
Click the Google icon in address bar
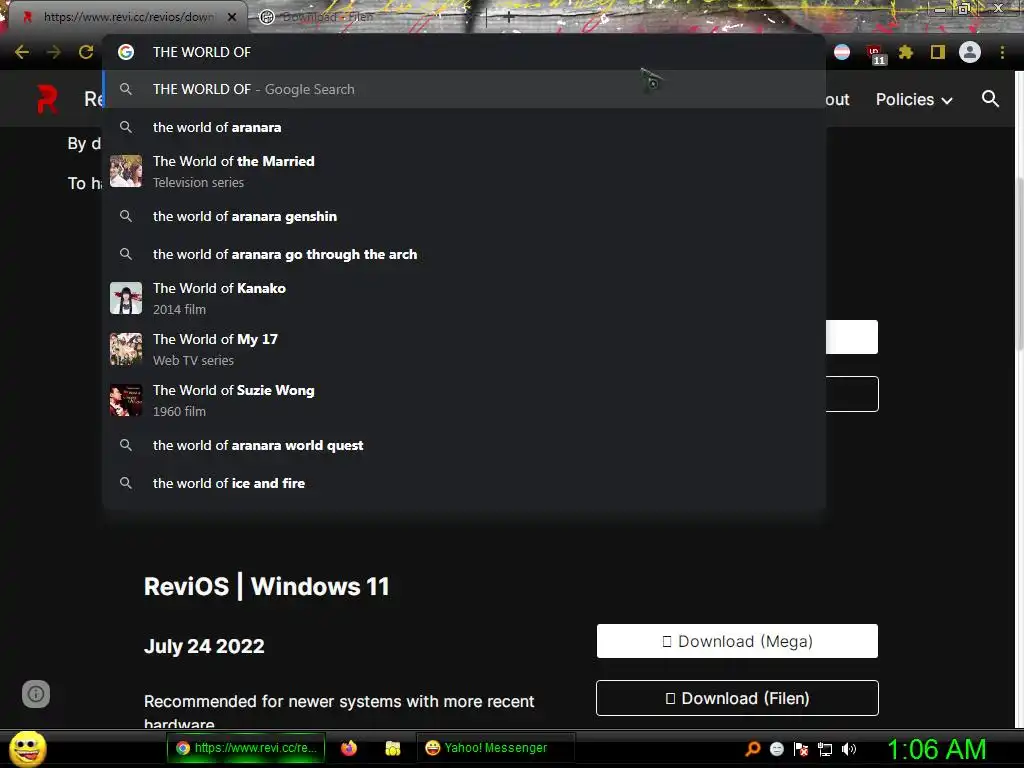click(x=126, y=52)
